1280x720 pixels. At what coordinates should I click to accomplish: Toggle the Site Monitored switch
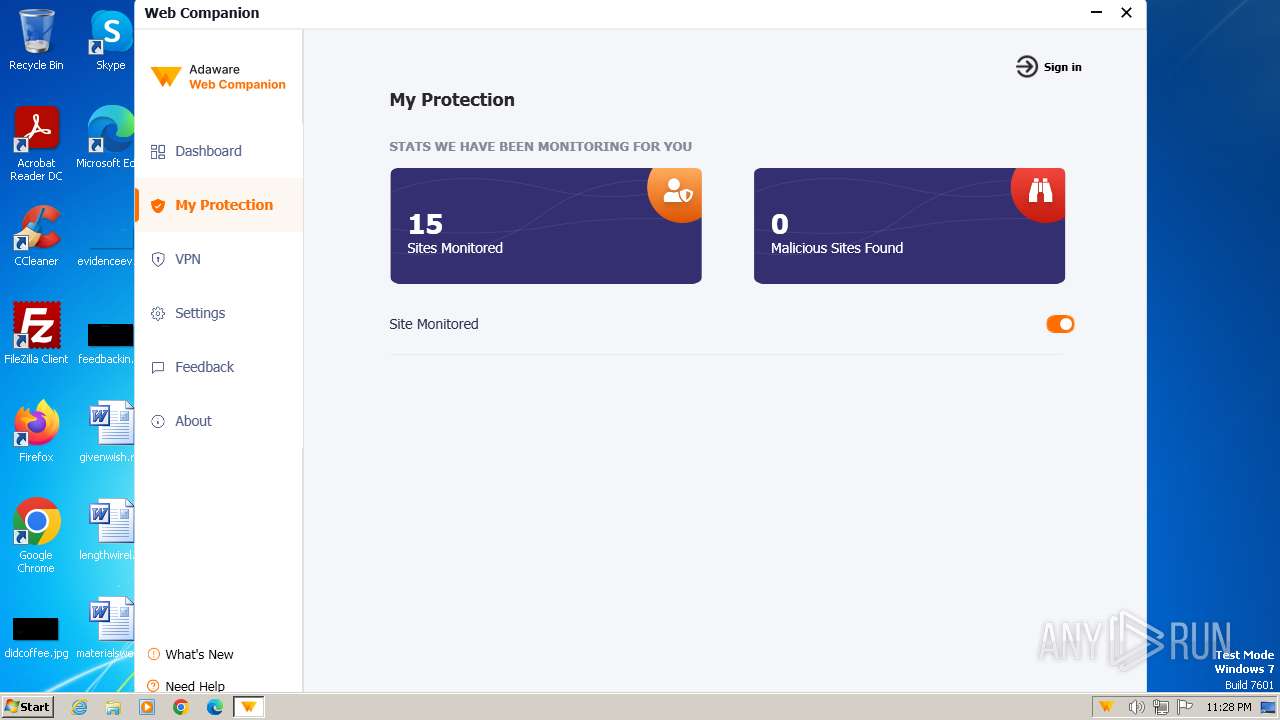pyautogui.click(x=1060, y=324)
